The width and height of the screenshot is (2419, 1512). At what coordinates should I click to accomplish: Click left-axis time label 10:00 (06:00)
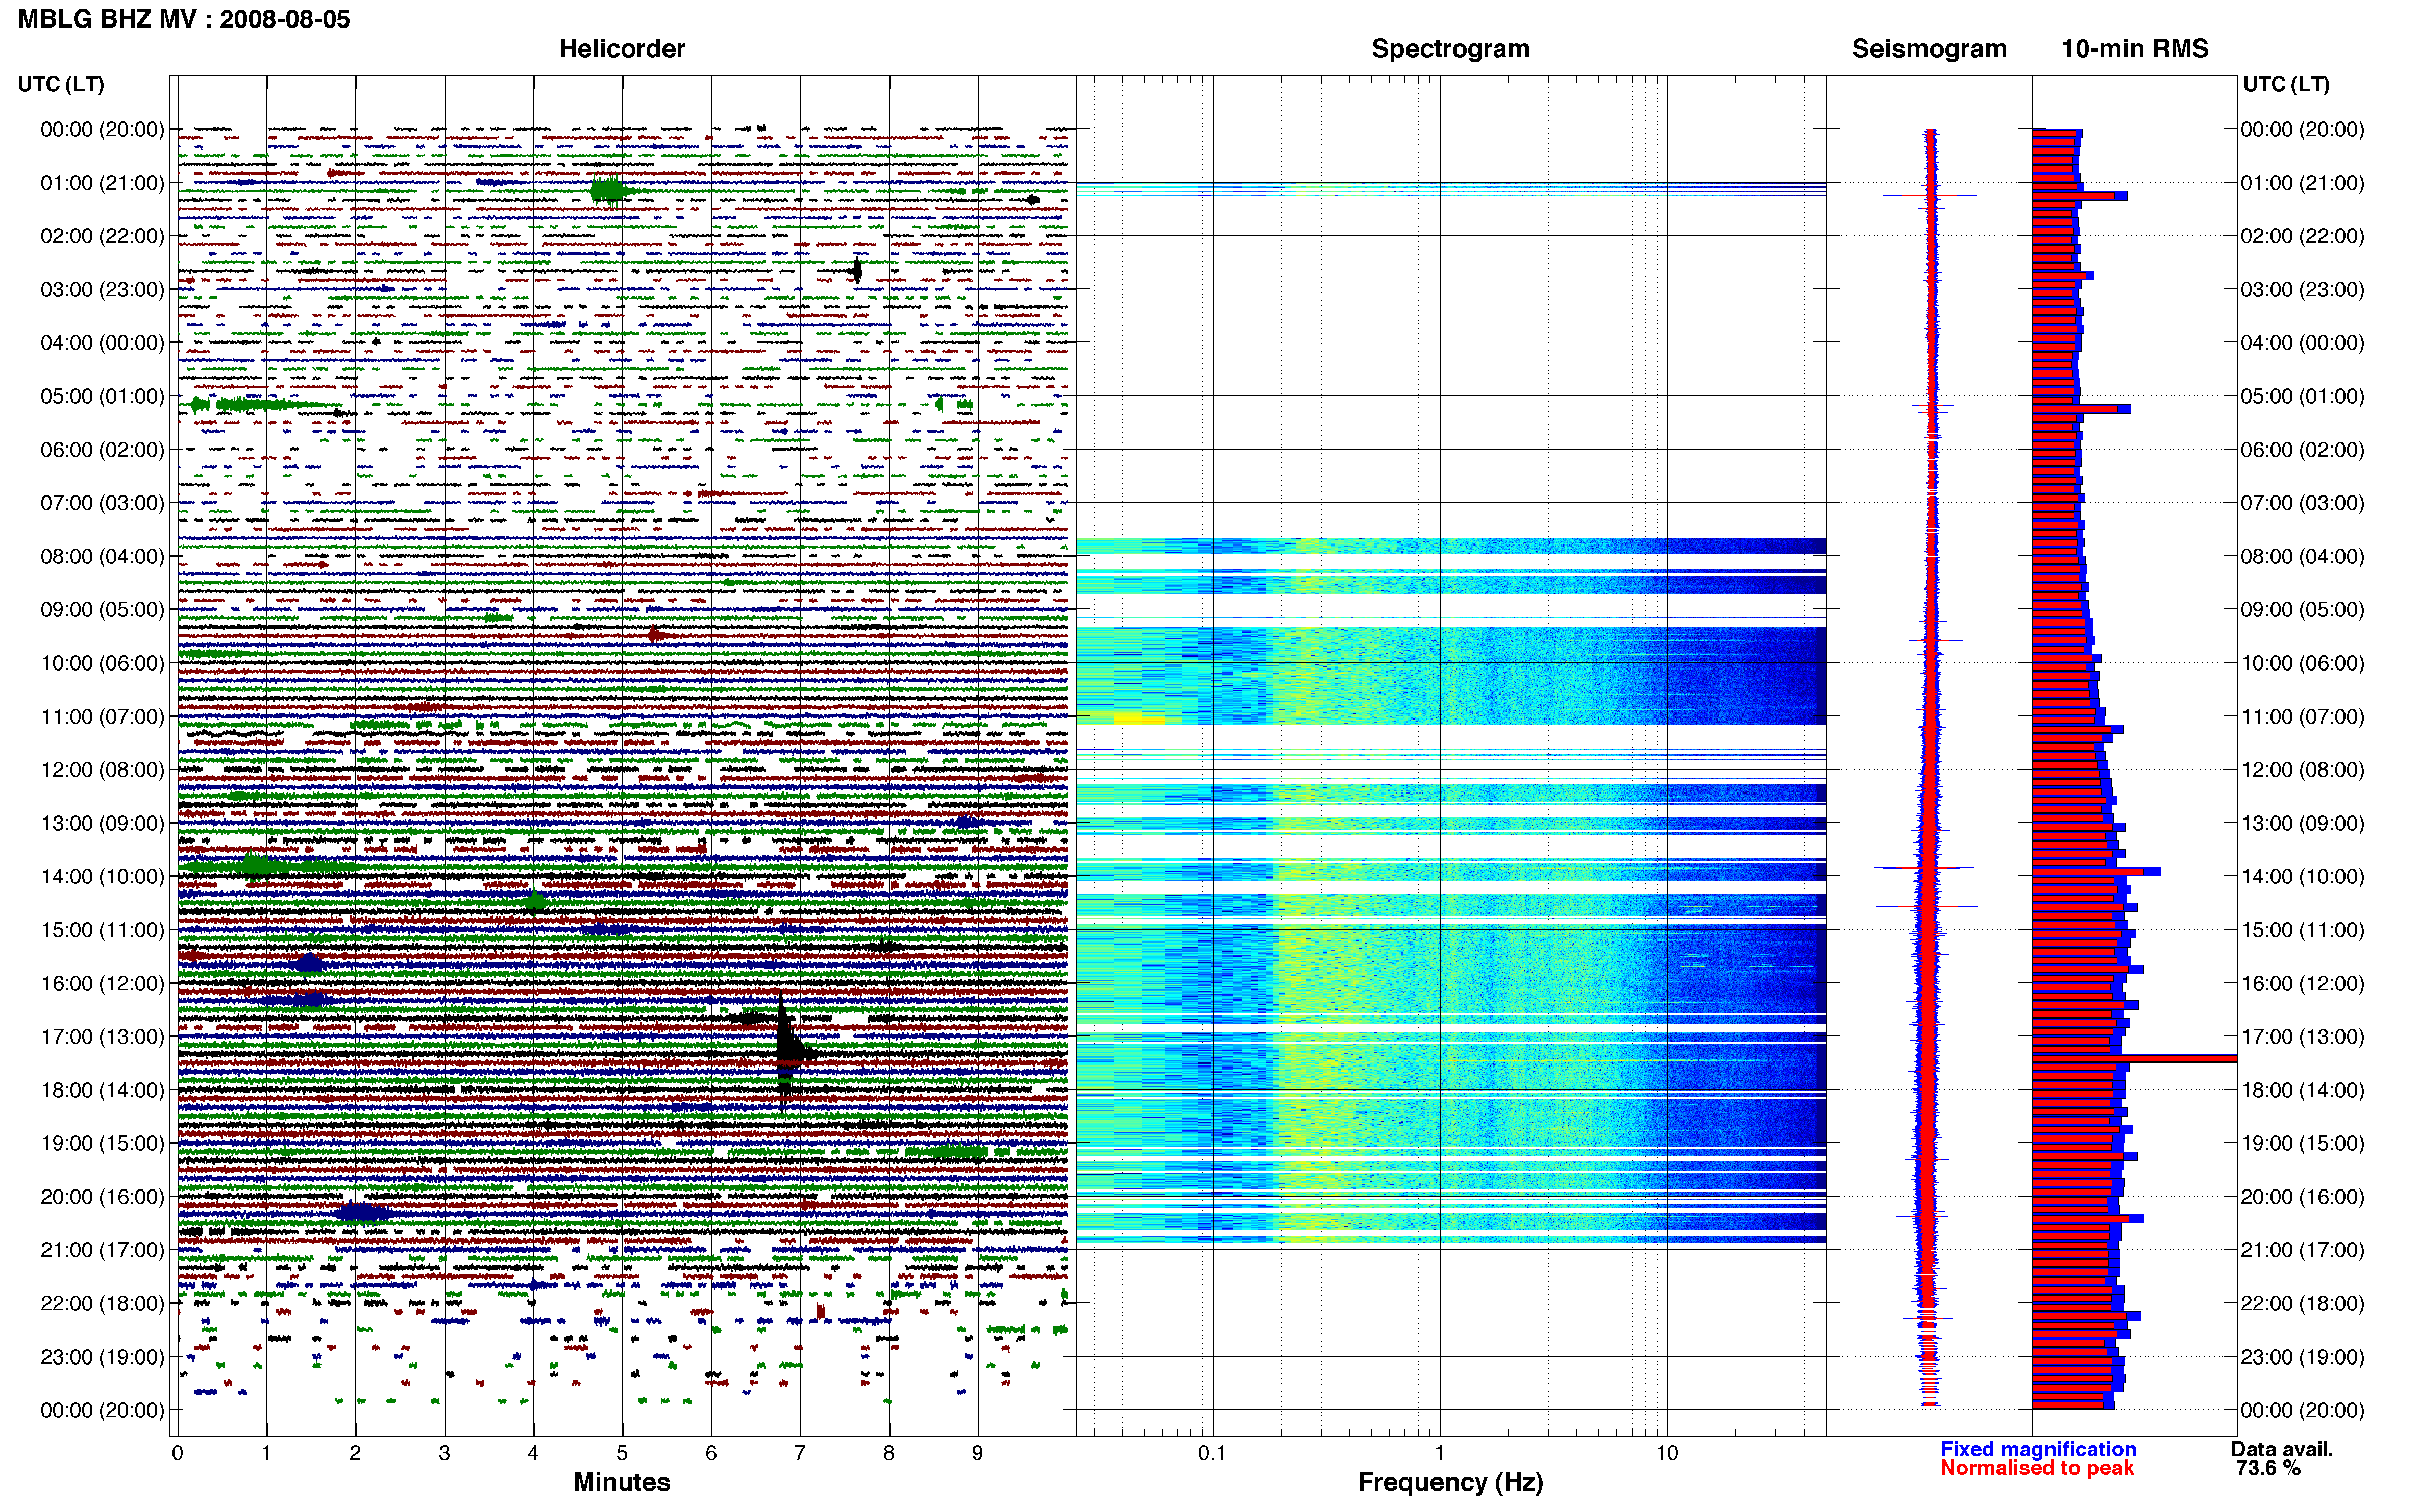point(102,663)
